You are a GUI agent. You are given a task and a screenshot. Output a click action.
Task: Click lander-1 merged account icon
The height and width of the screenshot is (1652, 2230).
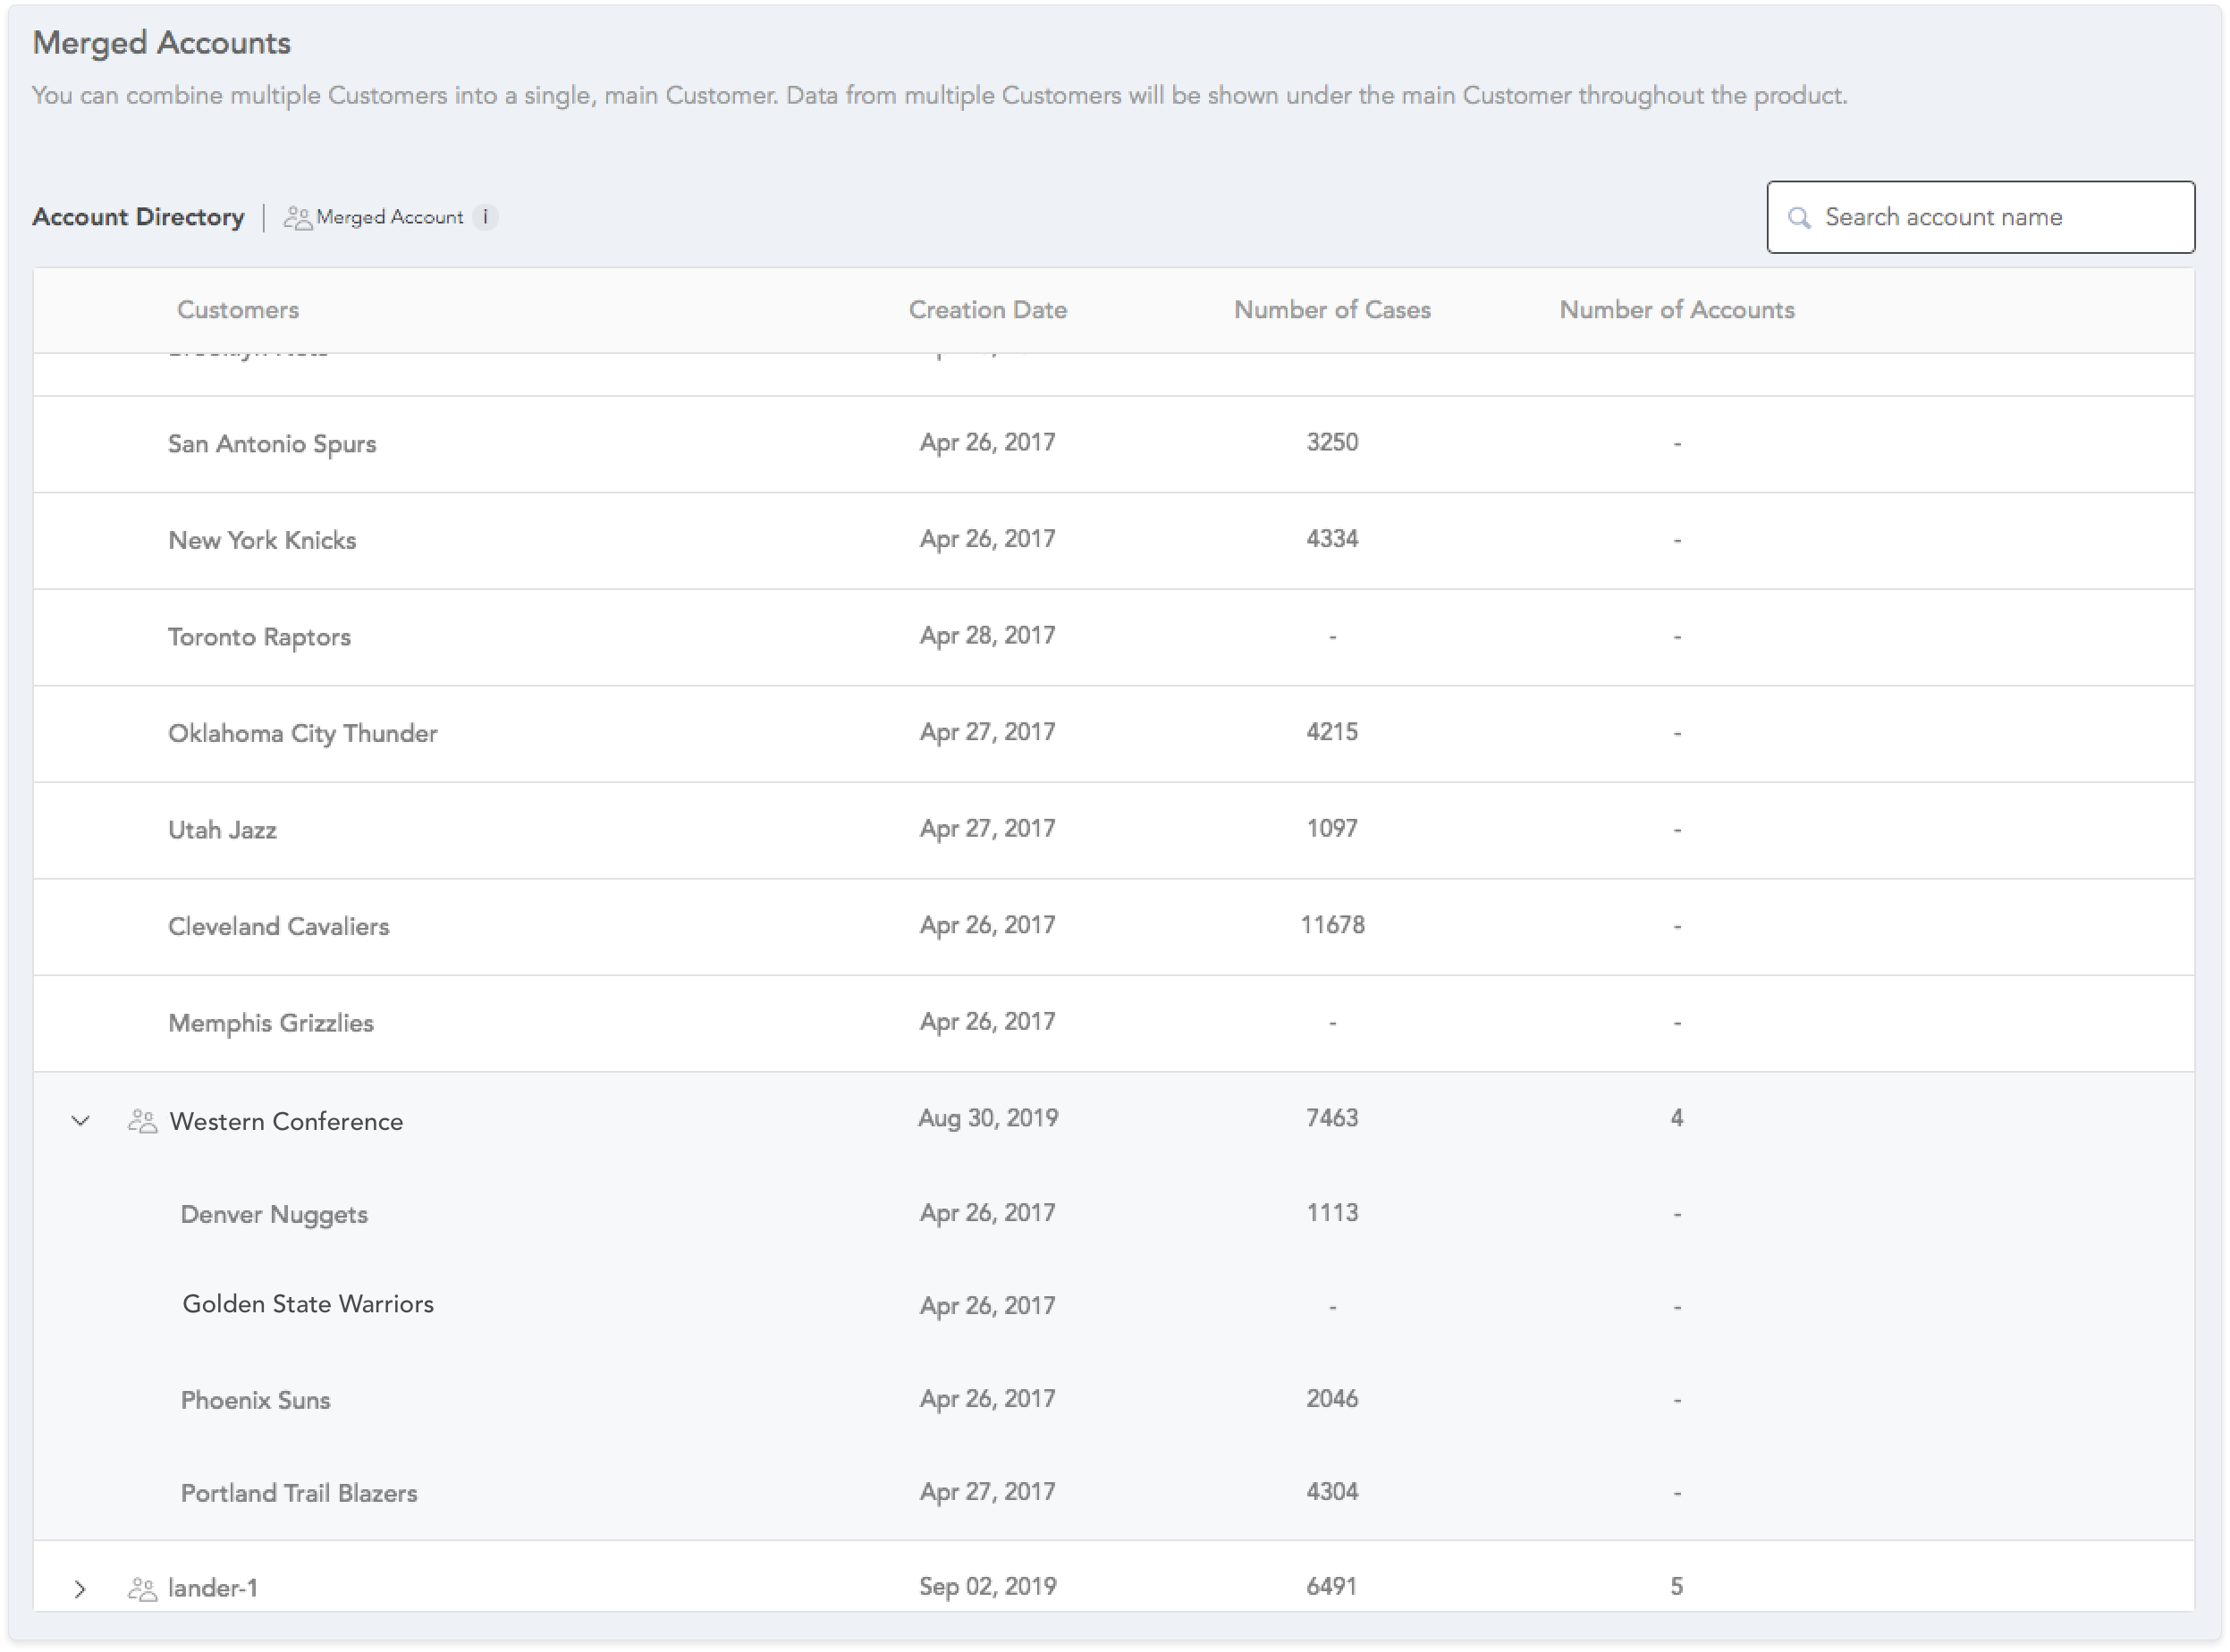click(142, 1588)
